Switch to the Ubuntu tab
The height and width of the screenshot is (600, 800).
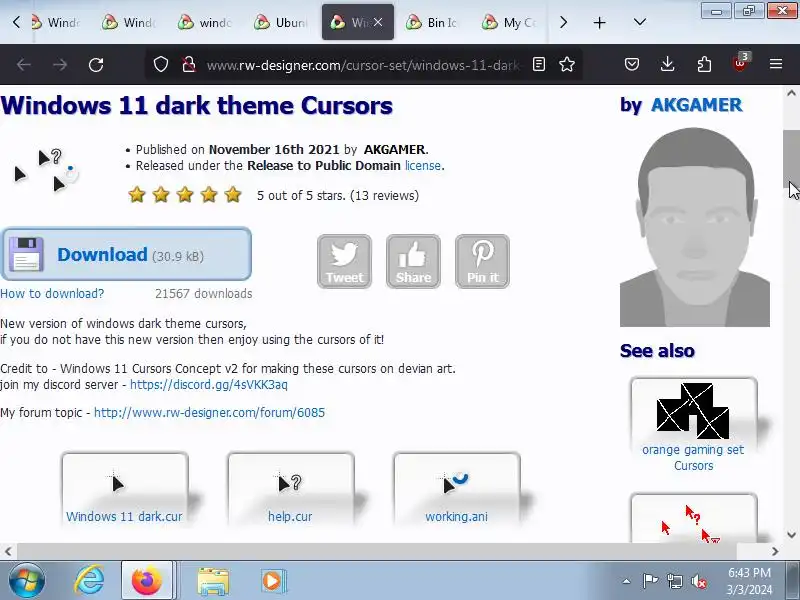283,22
